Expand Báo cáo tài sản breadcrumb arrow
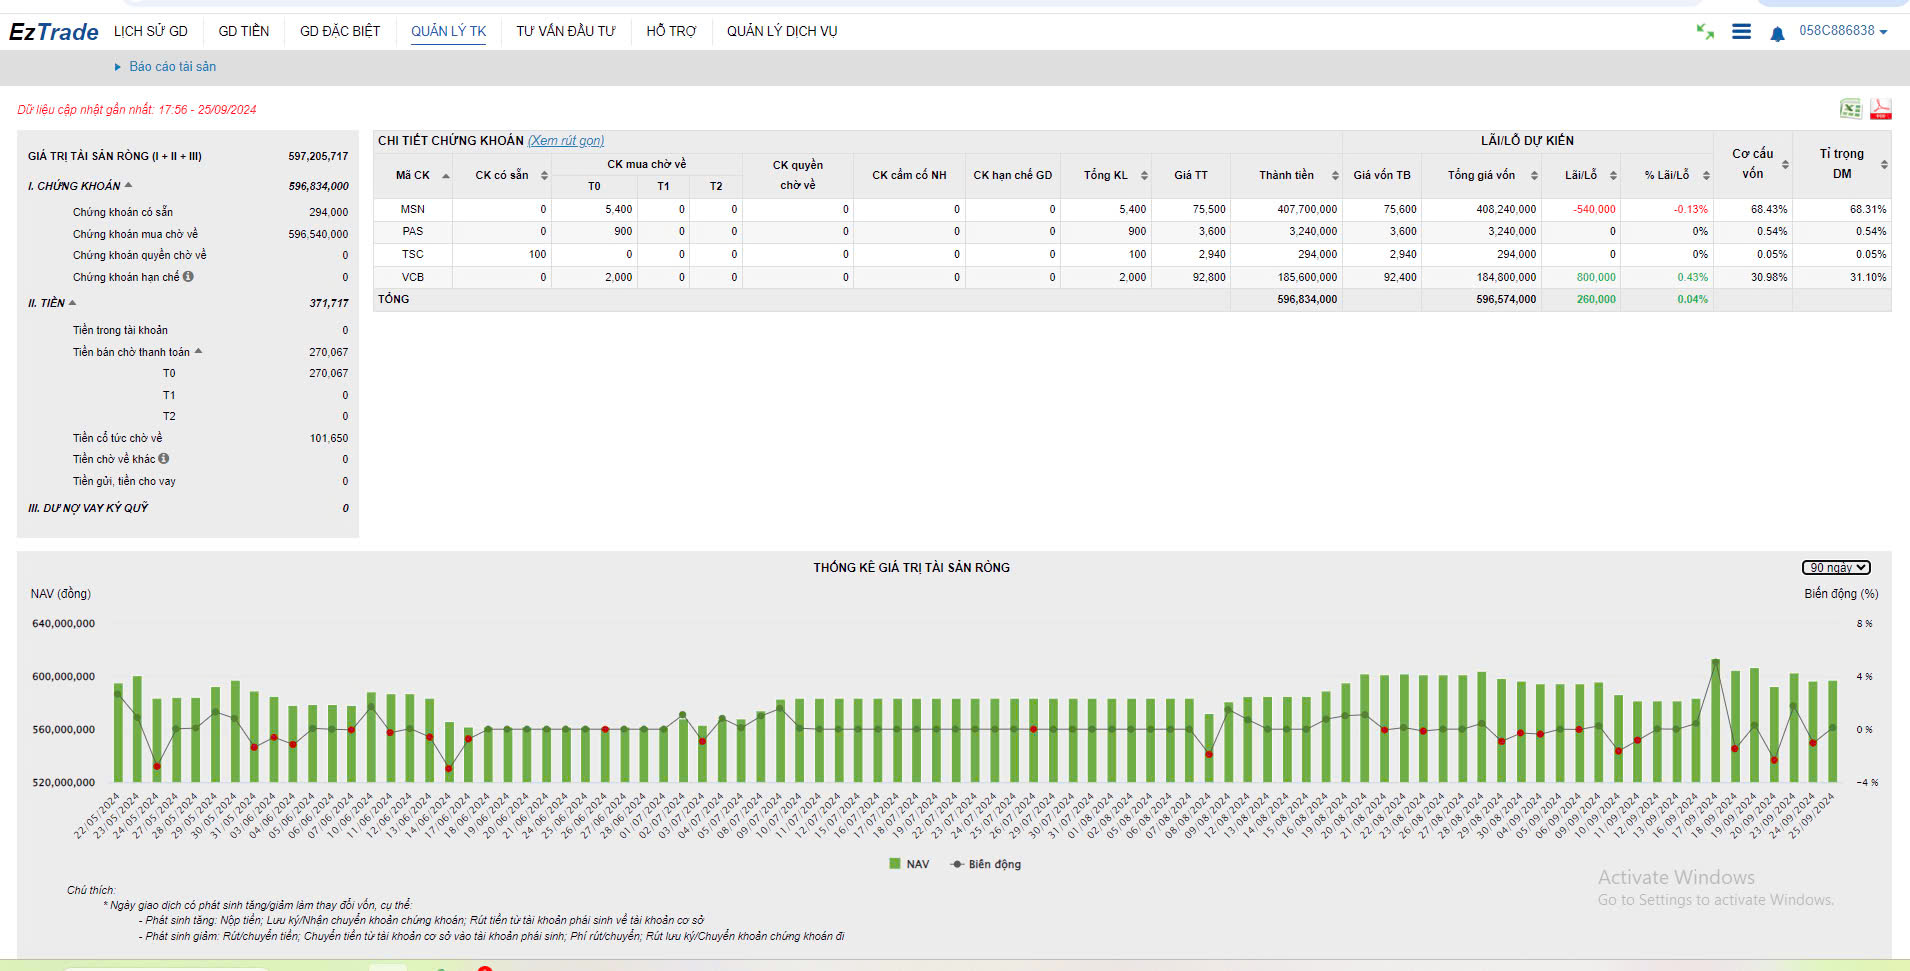1910x971 pixels. click(118, 67)
